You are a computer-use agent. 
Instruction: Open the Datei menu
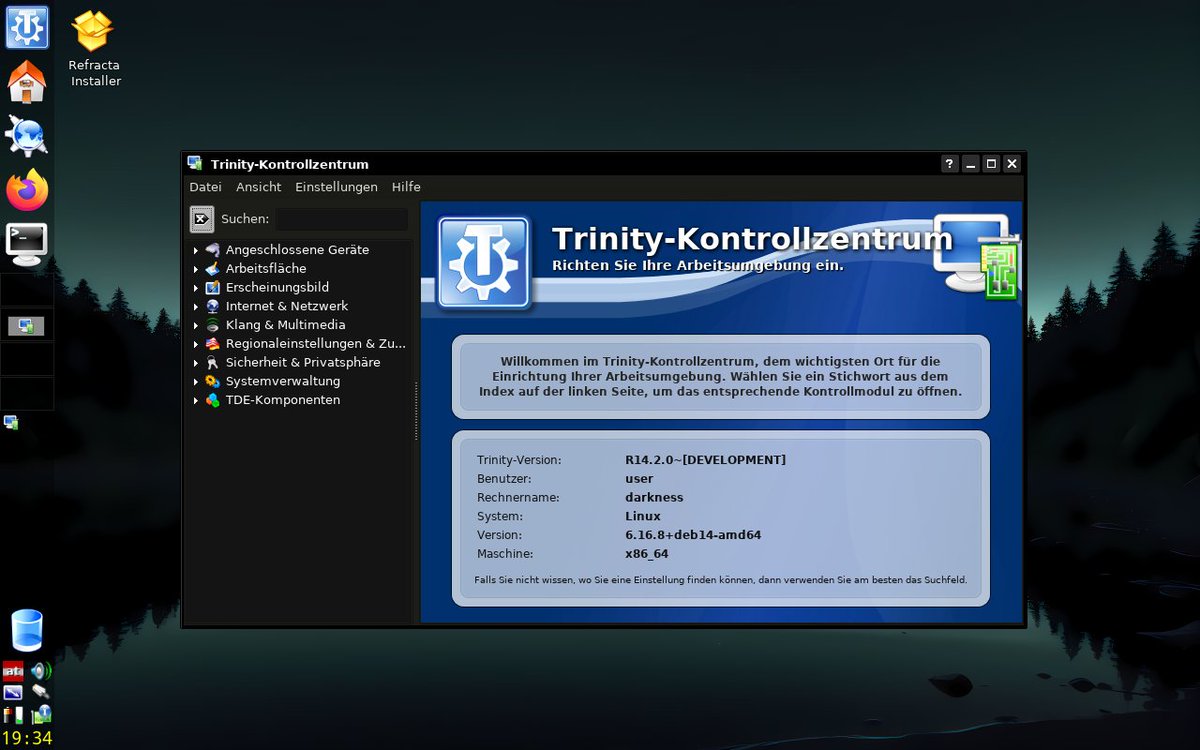point(205,187)
